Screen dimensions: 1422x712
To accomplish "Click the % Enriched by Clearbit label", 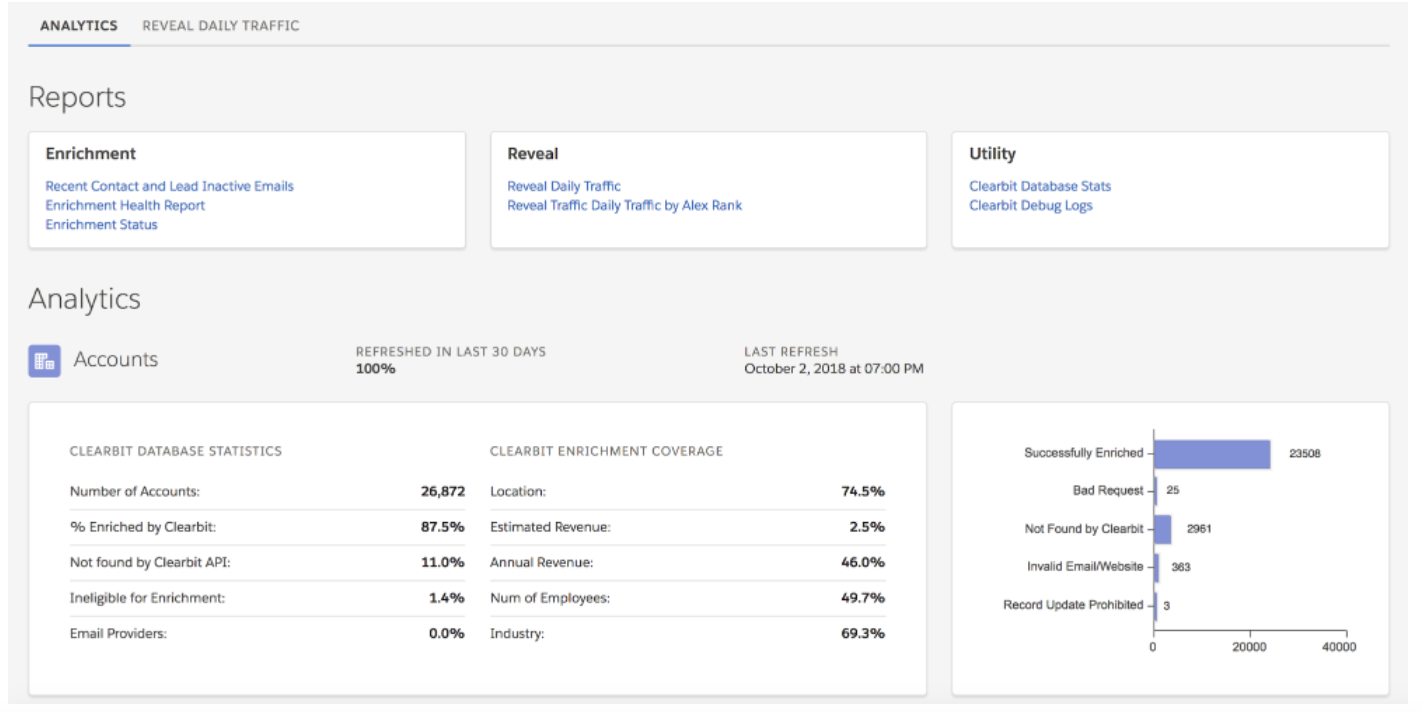I will tap(143, 527).
